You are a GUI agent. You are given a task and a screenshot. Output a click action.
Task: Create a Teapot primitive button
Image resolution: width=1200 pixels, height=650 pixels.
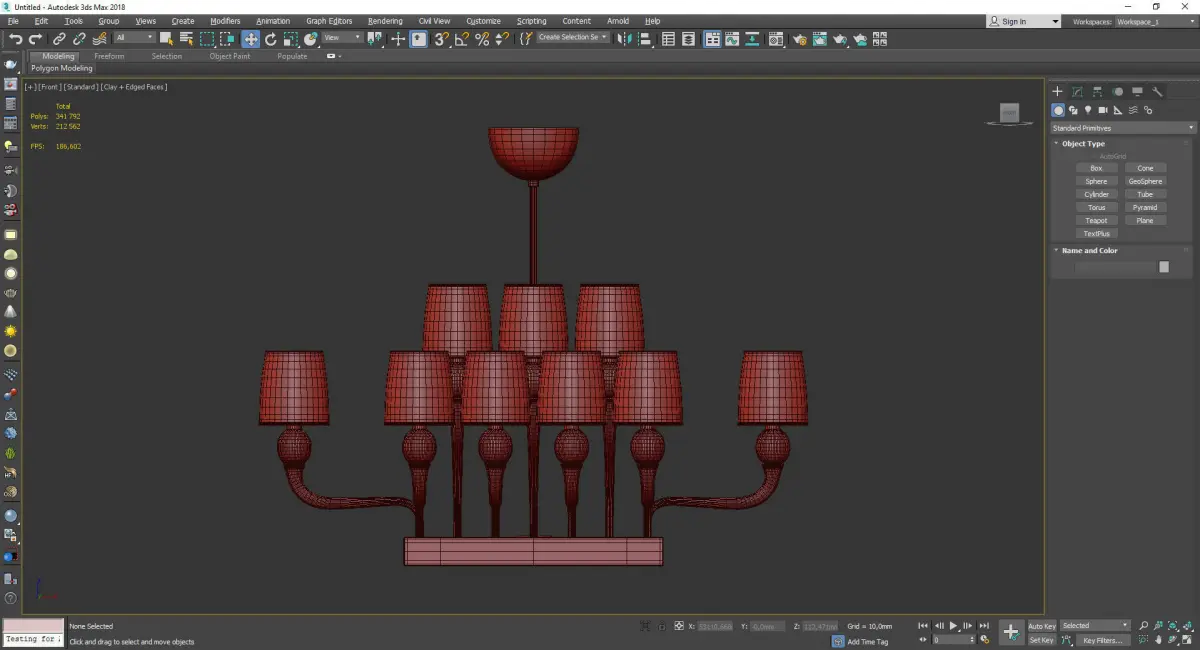[x=1096, y=220]
